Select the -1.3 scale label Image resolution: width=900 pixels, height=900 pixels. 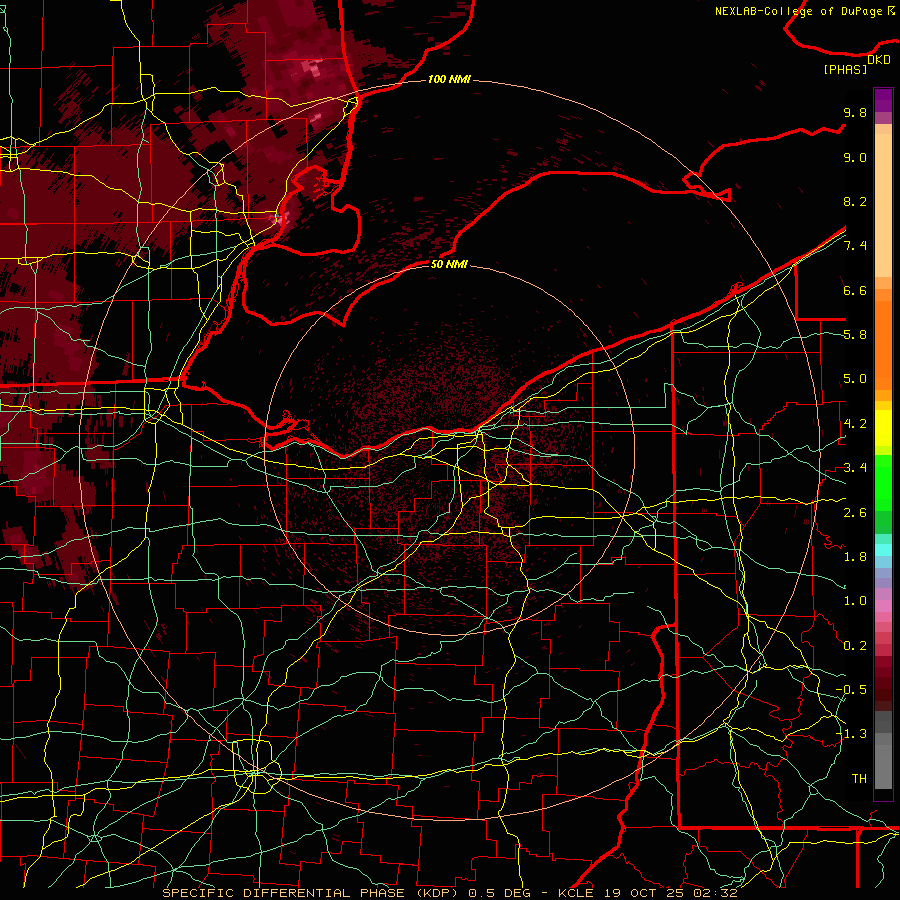(851, 734)
